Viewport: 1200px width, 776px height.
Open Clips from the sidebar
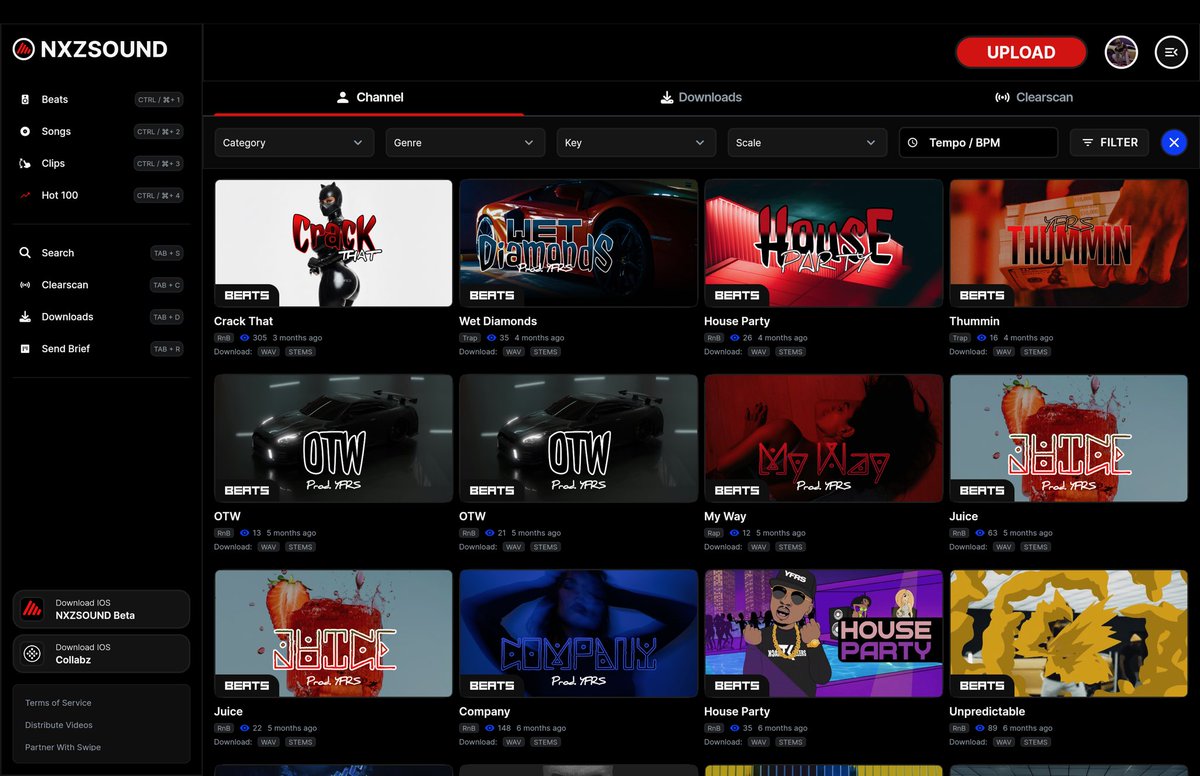click(101, 163)
